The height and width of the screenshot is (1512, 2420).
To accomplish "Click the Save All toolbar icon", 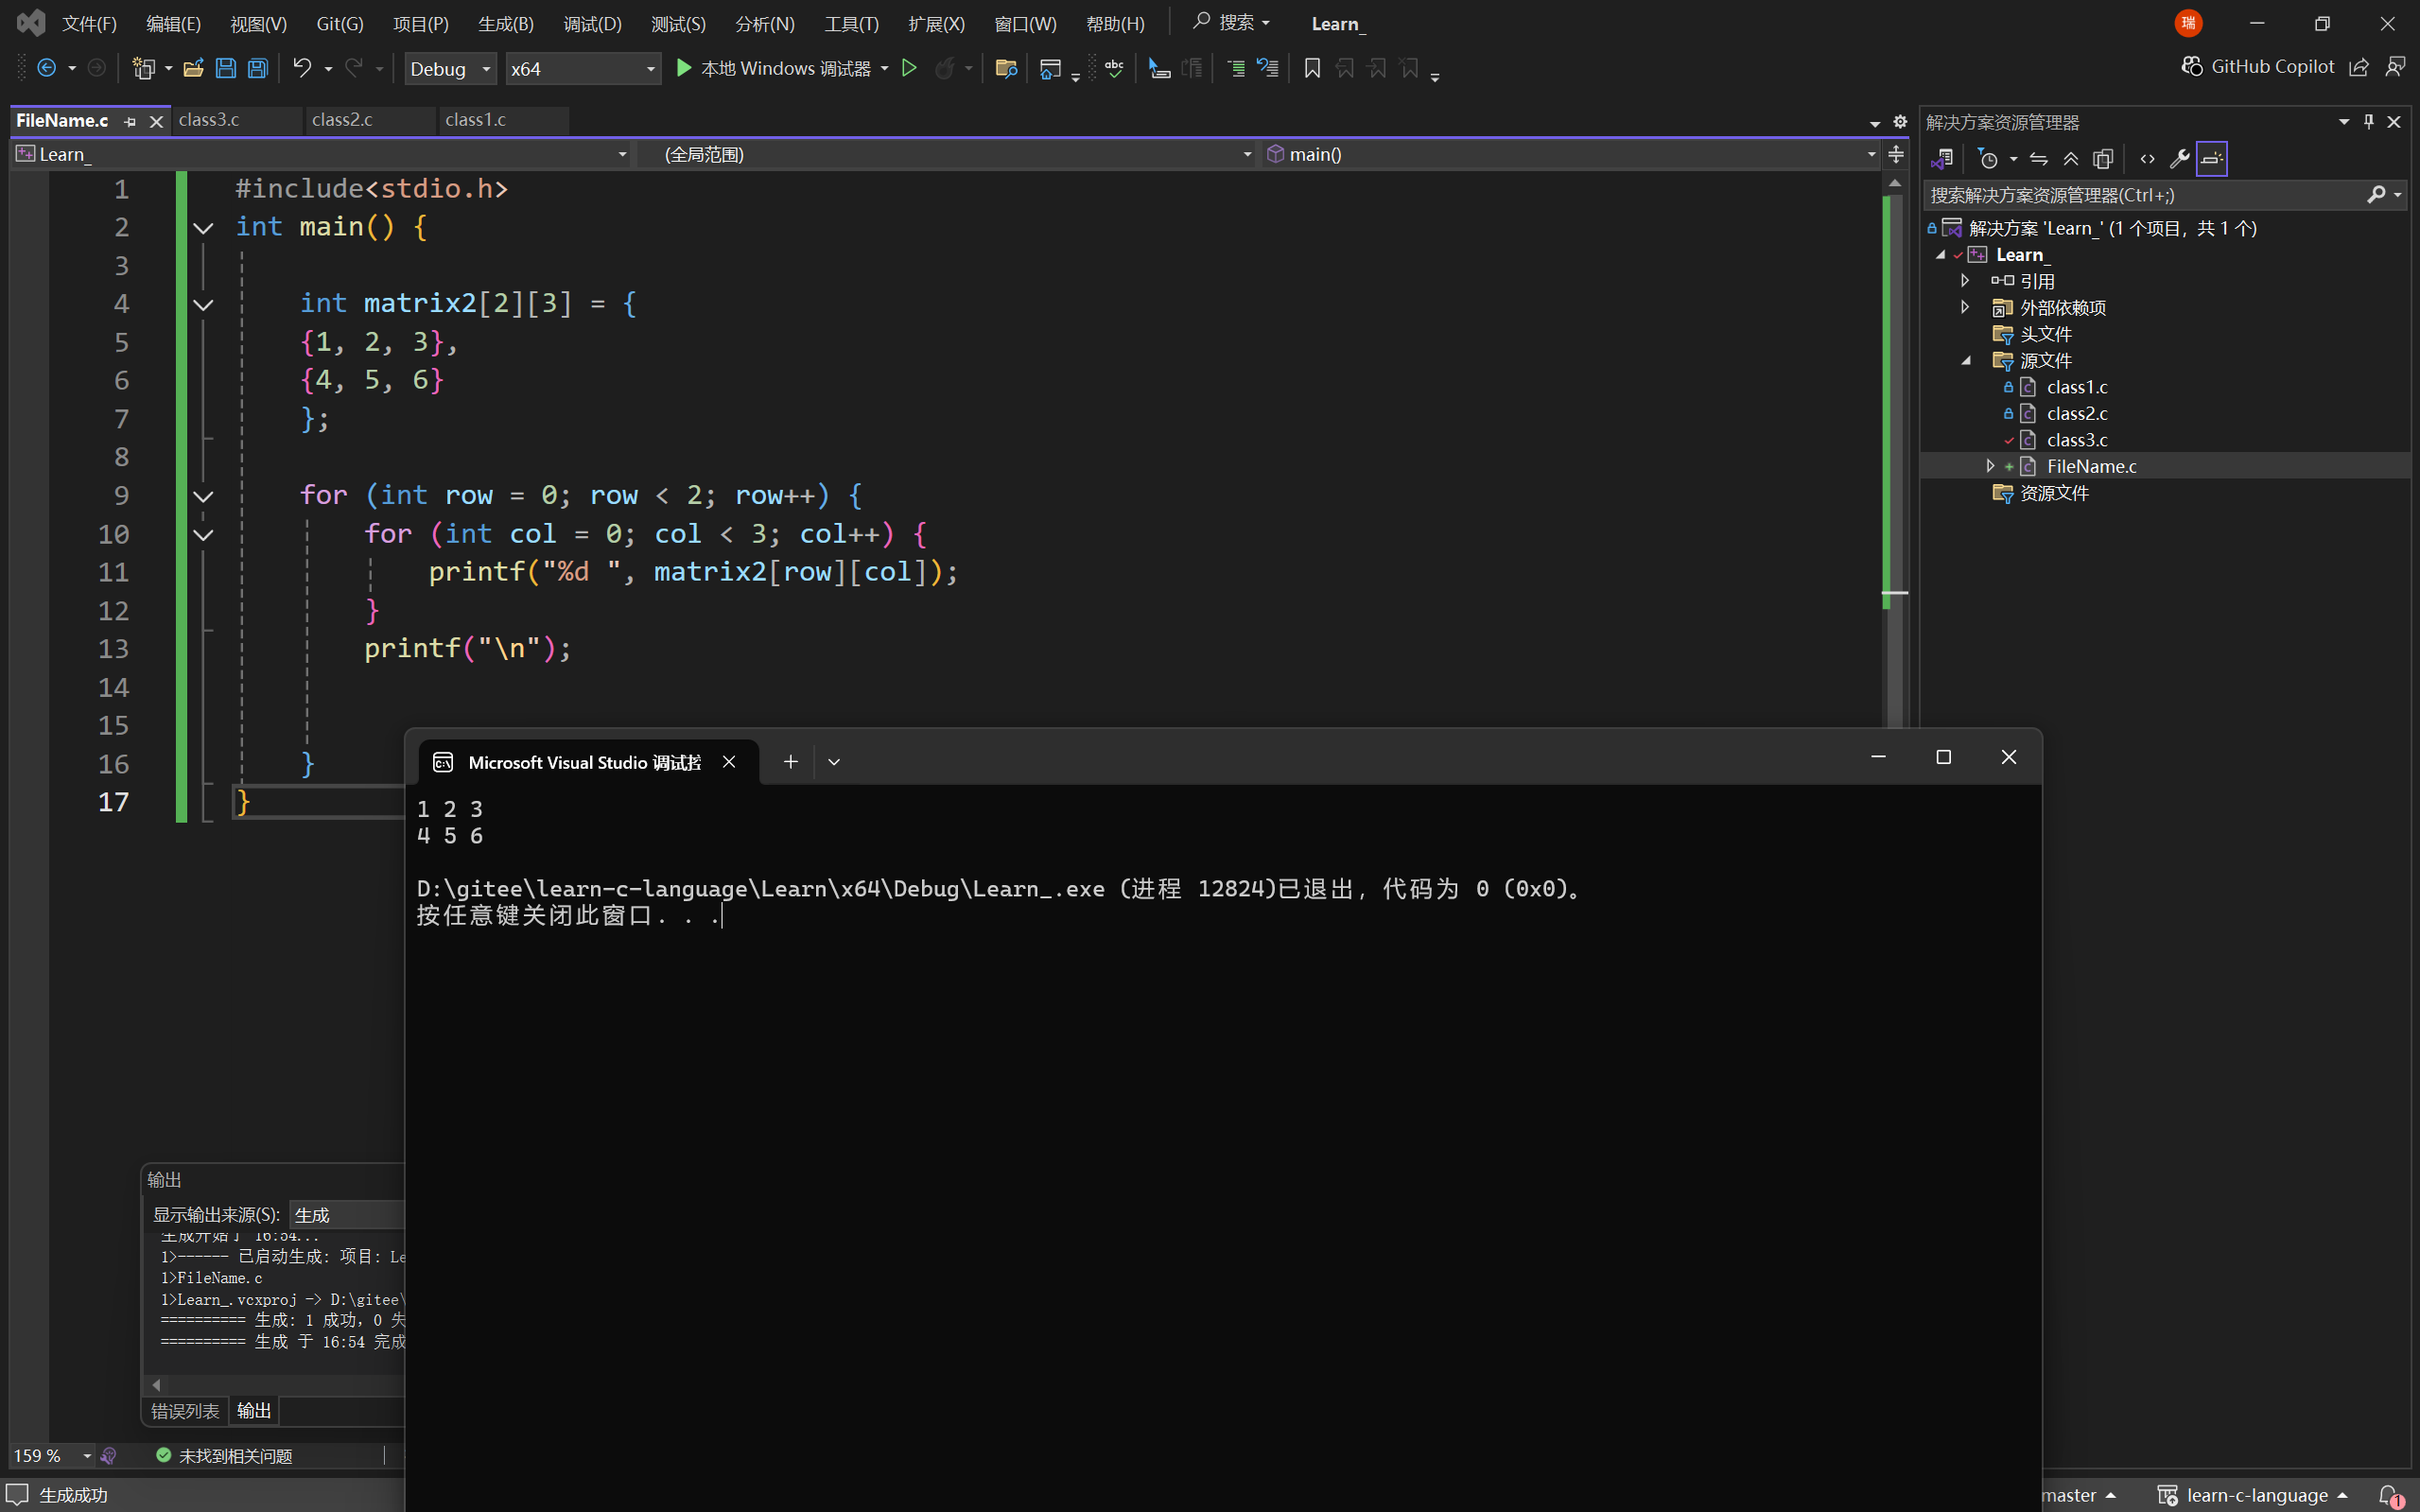I will [x=258, y=68].
